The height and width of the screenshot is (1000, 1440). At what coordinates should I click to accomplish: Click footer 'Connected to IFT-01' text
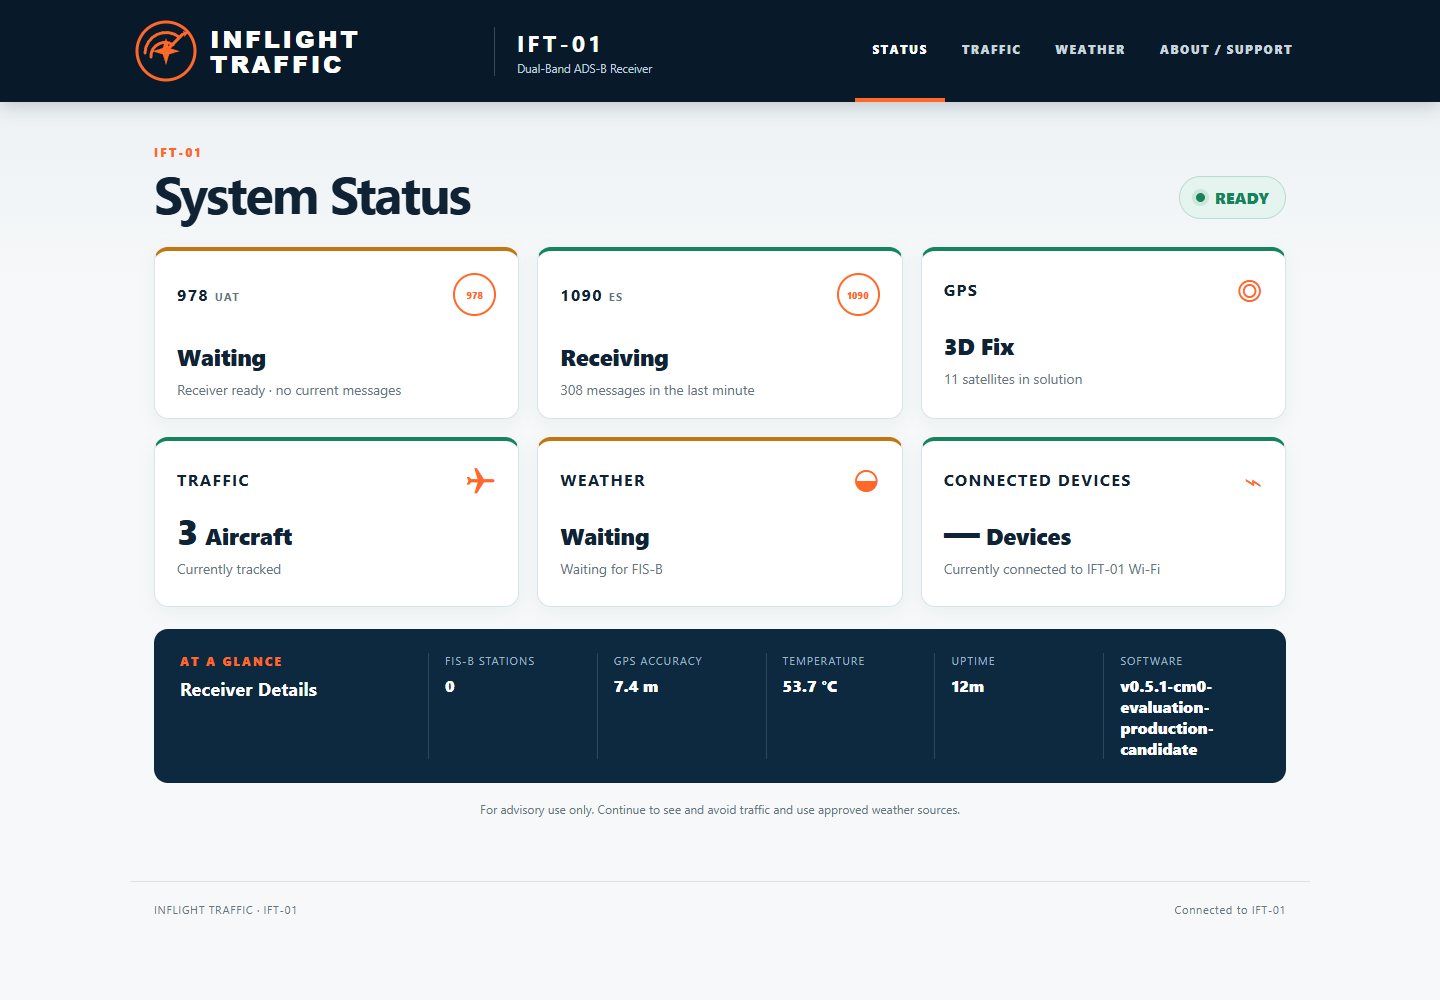tap(1230, 910)
